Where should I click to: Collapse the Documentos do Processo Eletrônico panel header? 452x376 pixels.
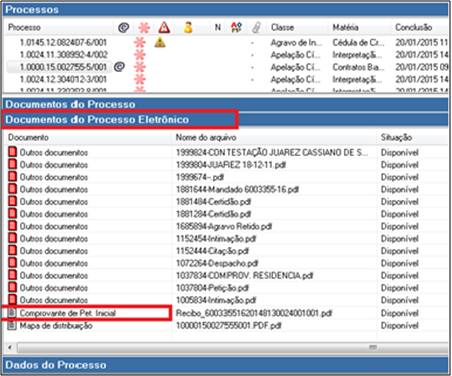tap(225, 120)
